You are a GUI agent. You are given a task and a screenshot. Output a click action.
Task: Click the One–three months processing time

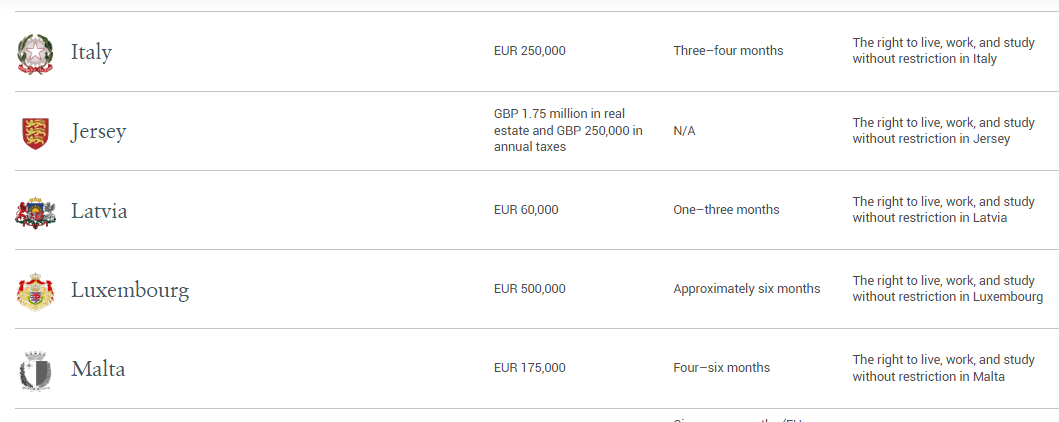[x=726, y=210]
